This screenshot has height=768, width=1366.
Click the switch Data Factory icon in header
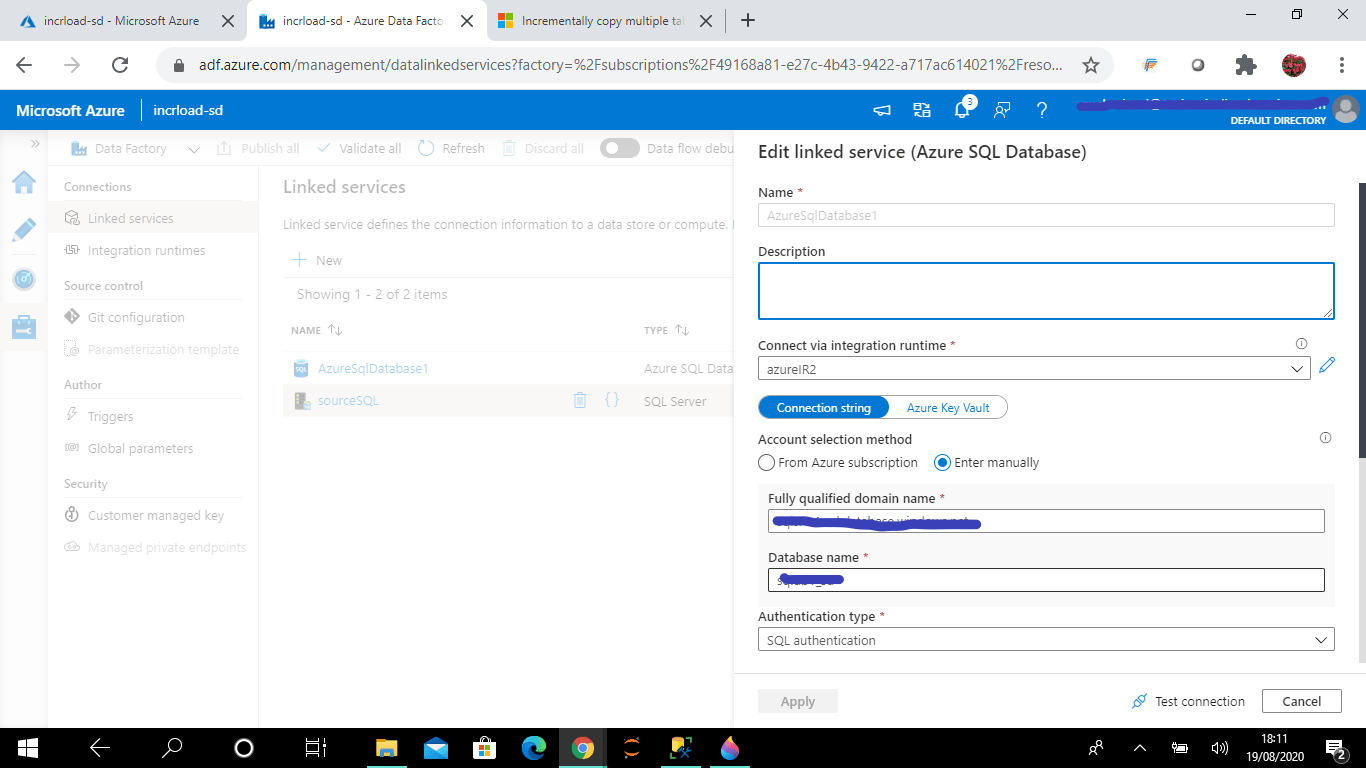tap(922, 110)
